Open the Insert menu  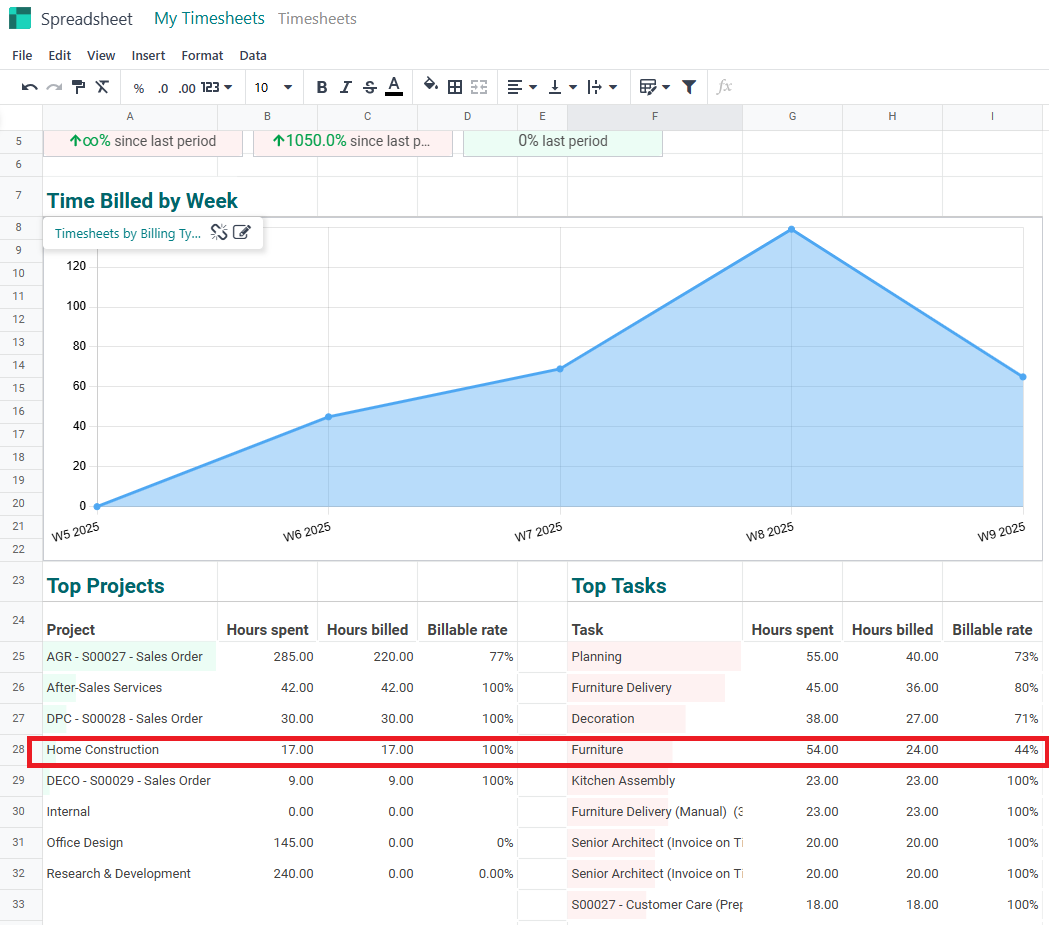pos(148,56)
